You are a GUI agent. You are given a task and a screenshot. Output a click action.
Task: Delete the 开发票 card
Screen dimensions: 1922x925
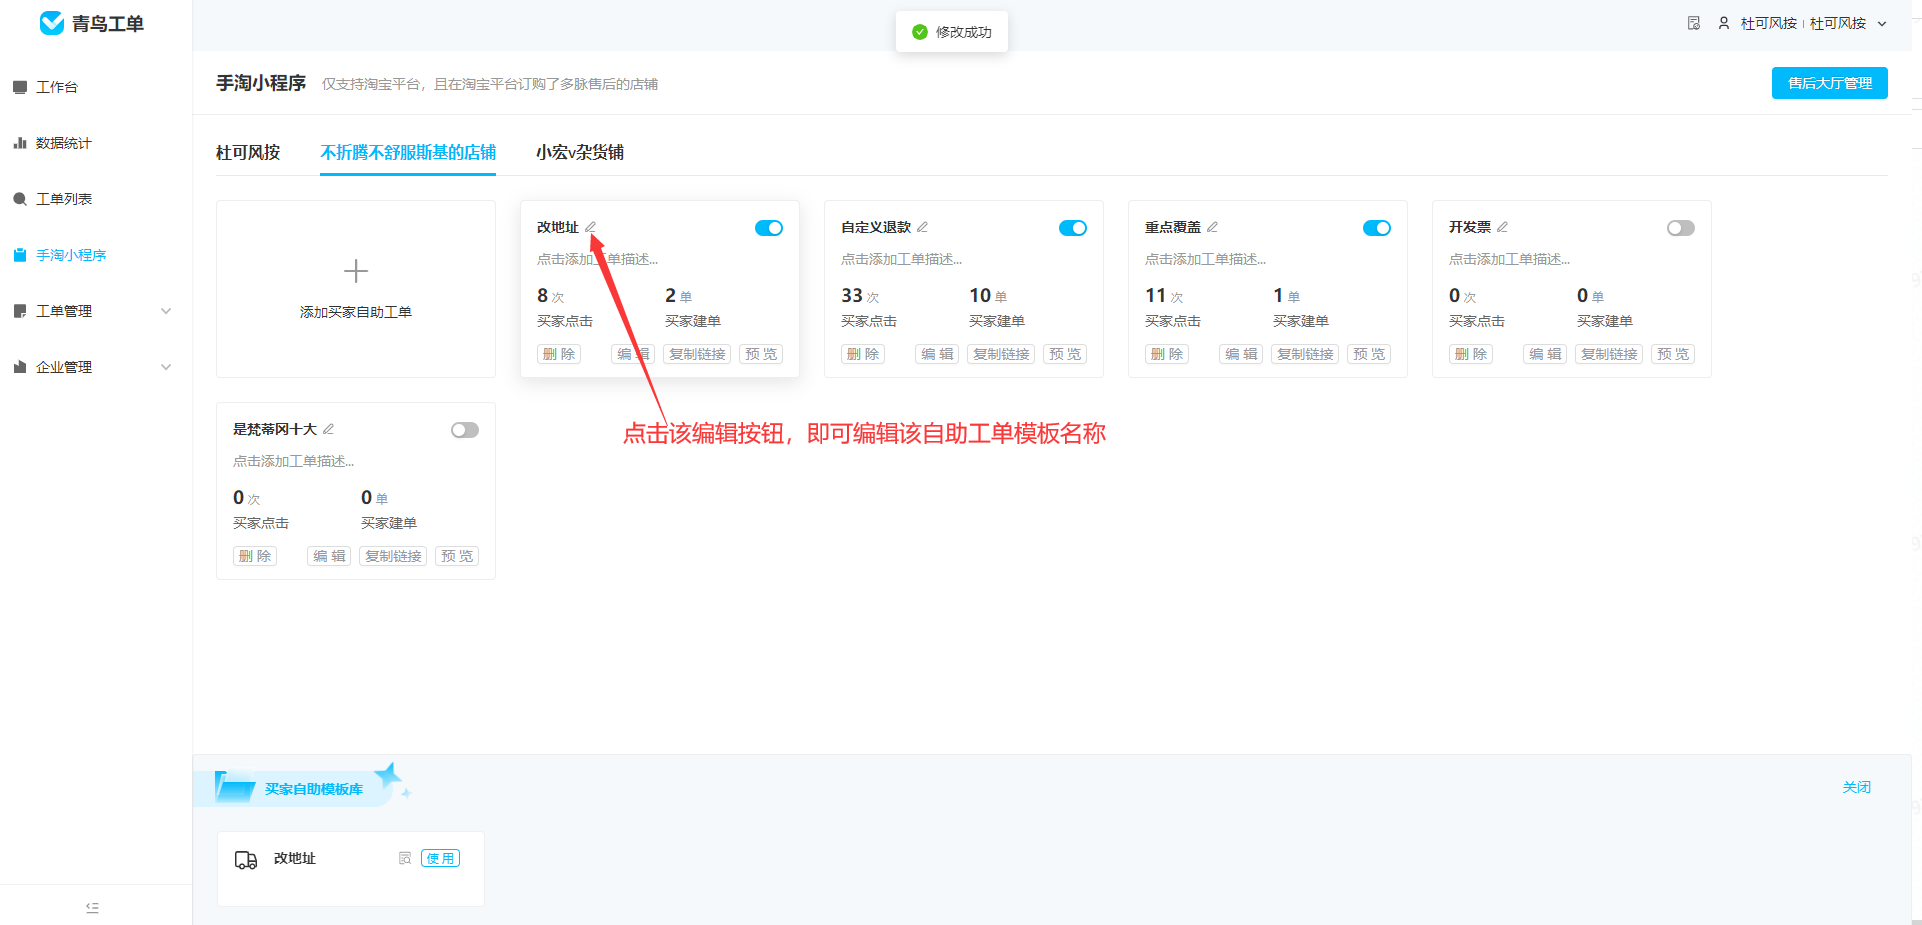1471,354
